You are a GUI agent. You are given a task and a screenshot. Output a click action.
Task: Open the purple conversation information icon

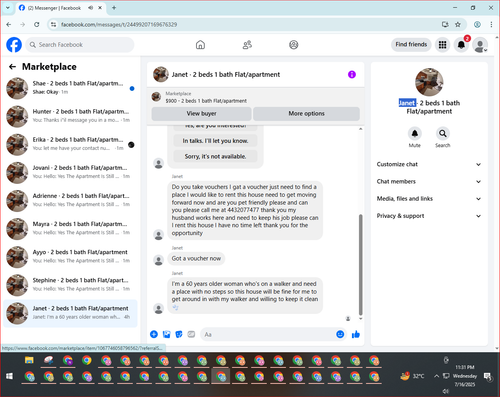(x=352, y=74)
